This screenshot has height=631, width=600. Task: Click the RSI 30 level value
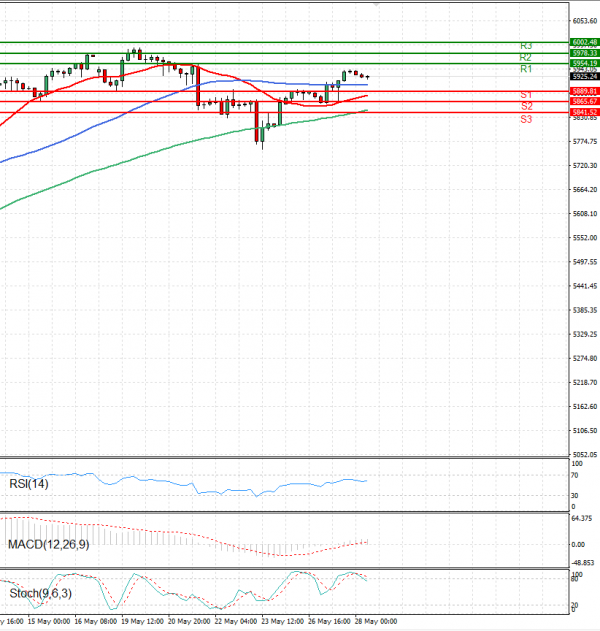click(x=575, y=496)
